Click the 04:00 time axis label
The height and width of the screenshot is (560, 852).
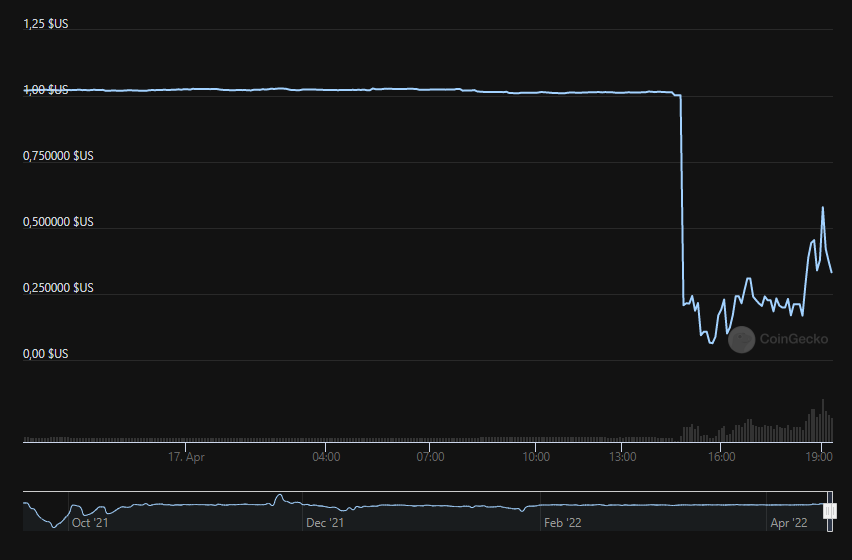[x=326, y=457]
